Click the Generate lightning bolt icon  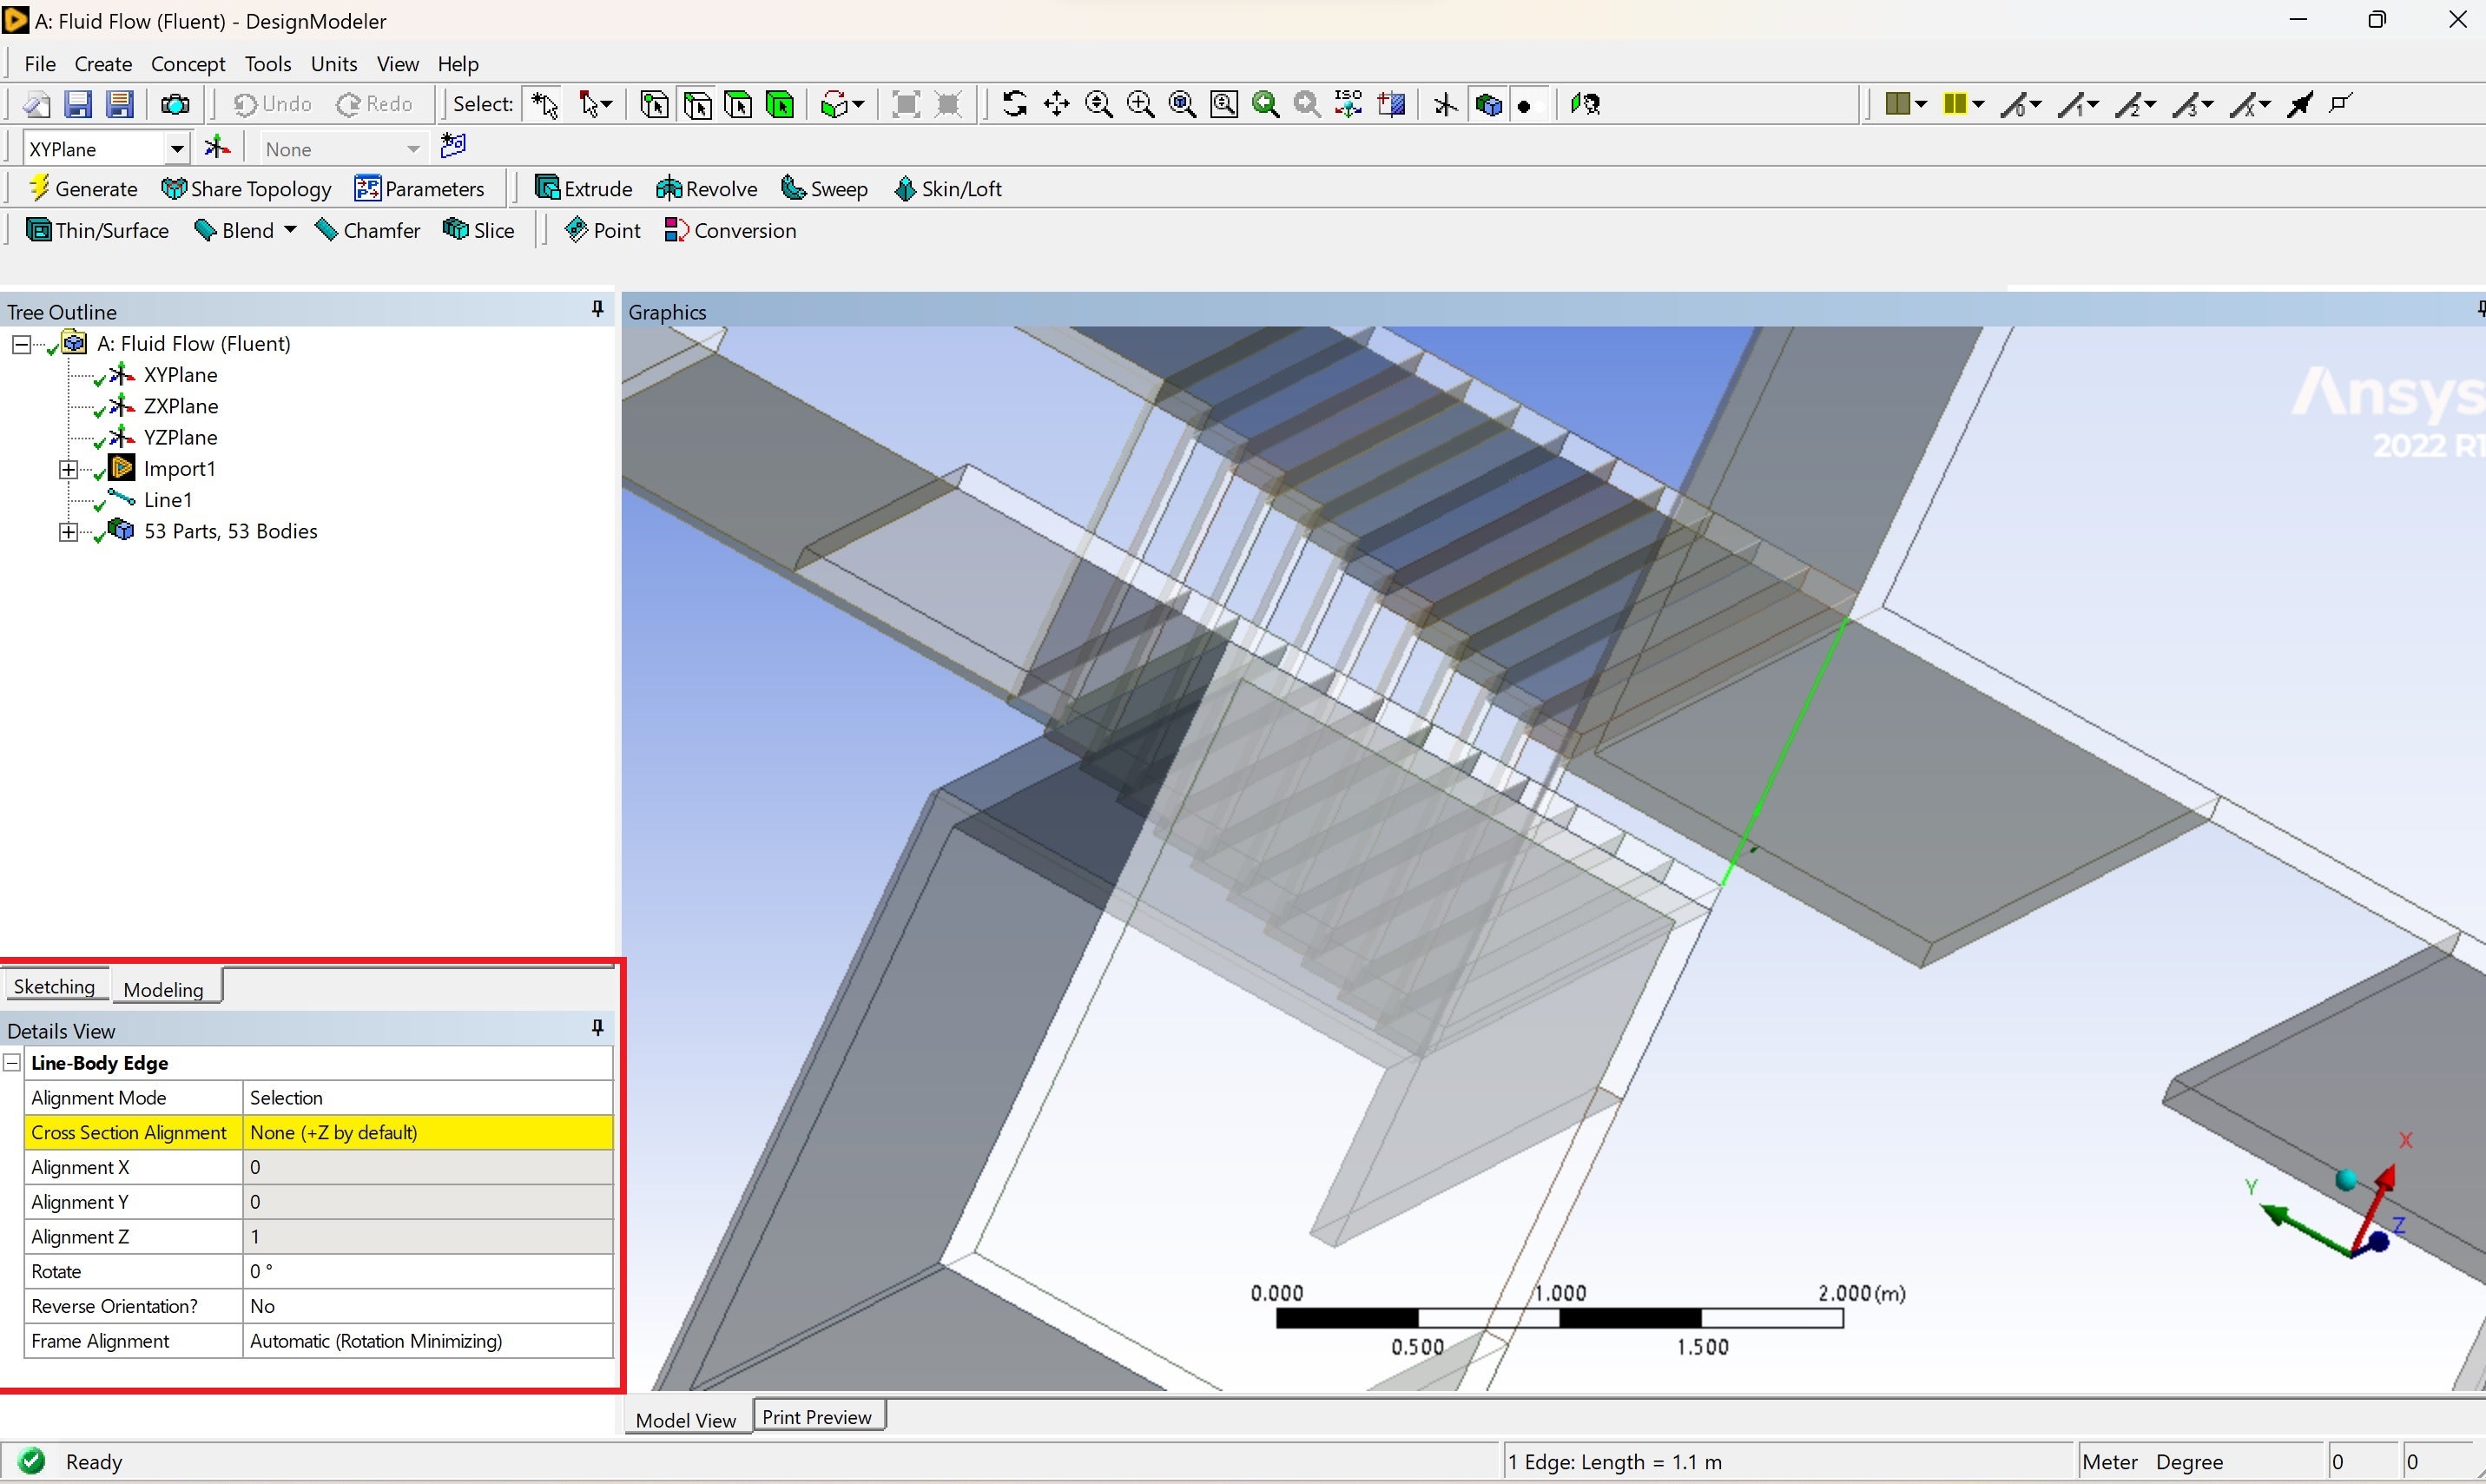[x=39, y=188]
